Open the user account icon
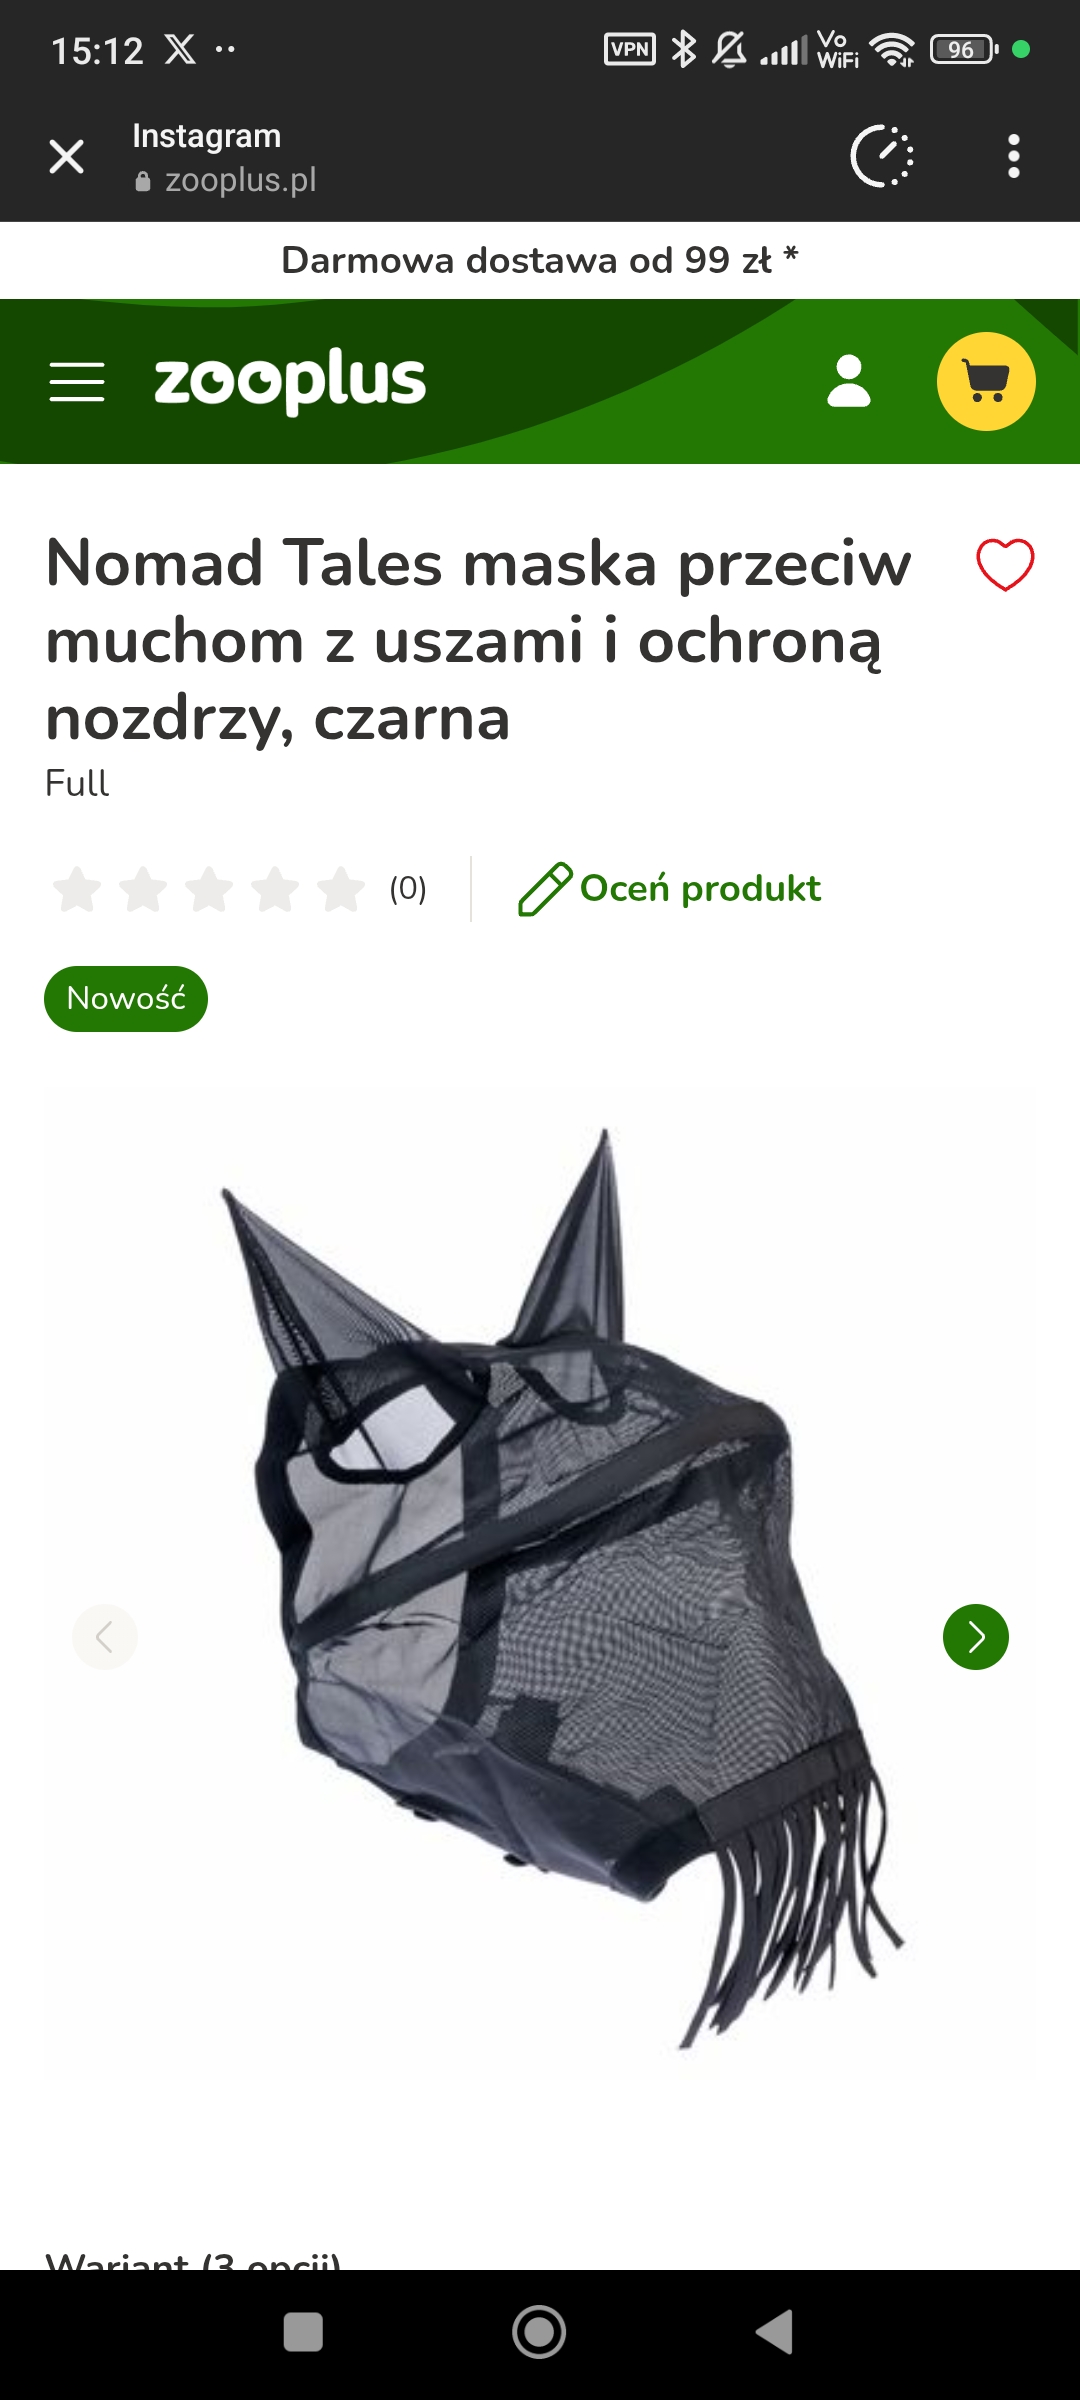The height and width of the screenshot is (2400, 1080). point(849,381)
